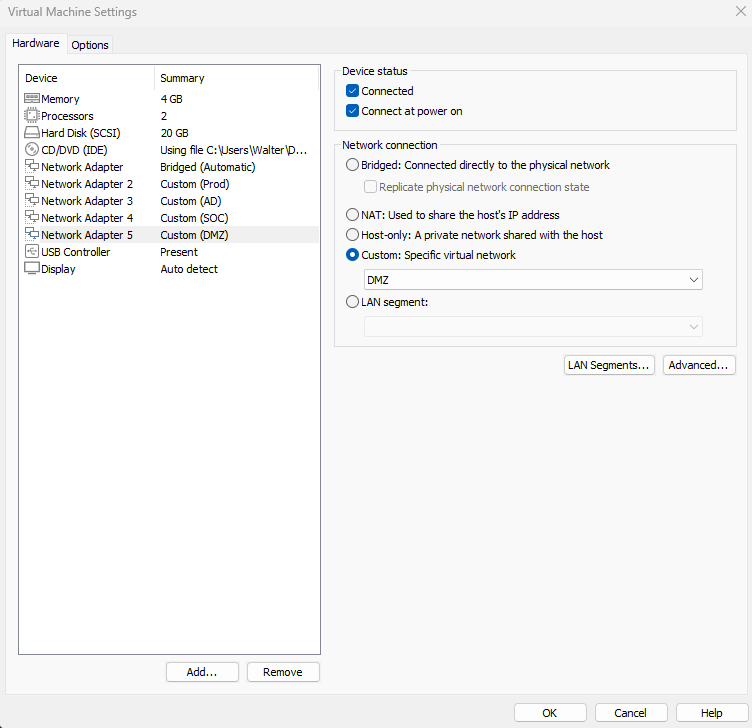Screen dimensions: 752x728
Task: Open LAN Segments dialog
Action: point(610,365)
